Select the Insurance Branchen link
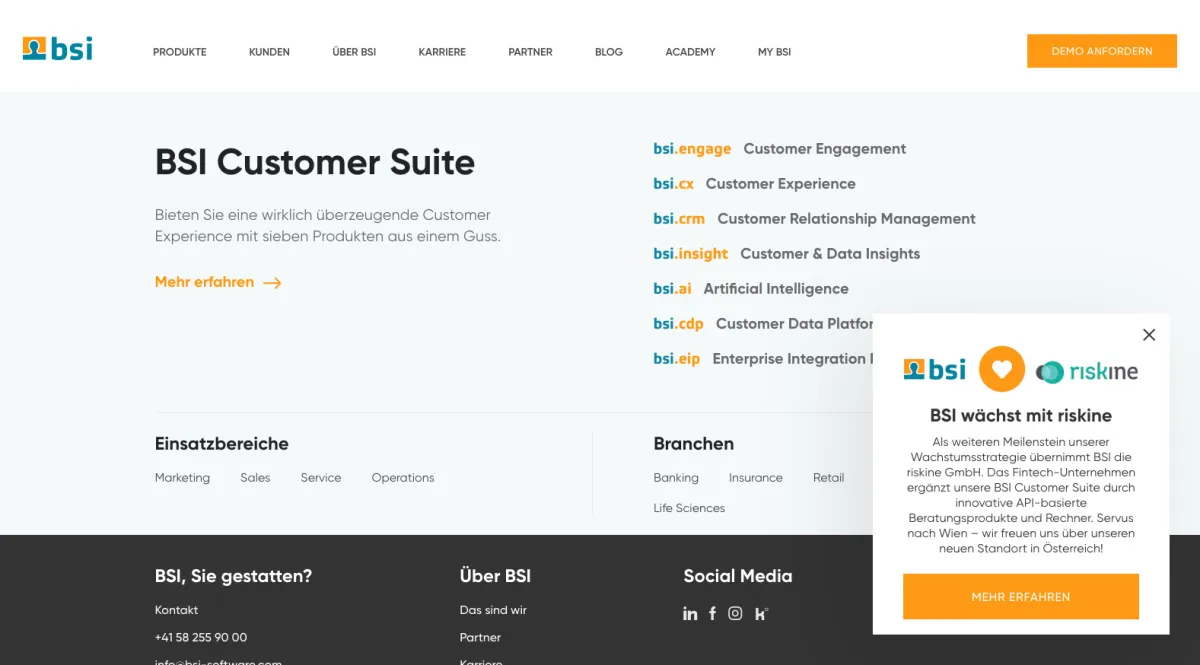This screenshot has width=1200, height=665. pyautogui.click(x=755, y=478)
